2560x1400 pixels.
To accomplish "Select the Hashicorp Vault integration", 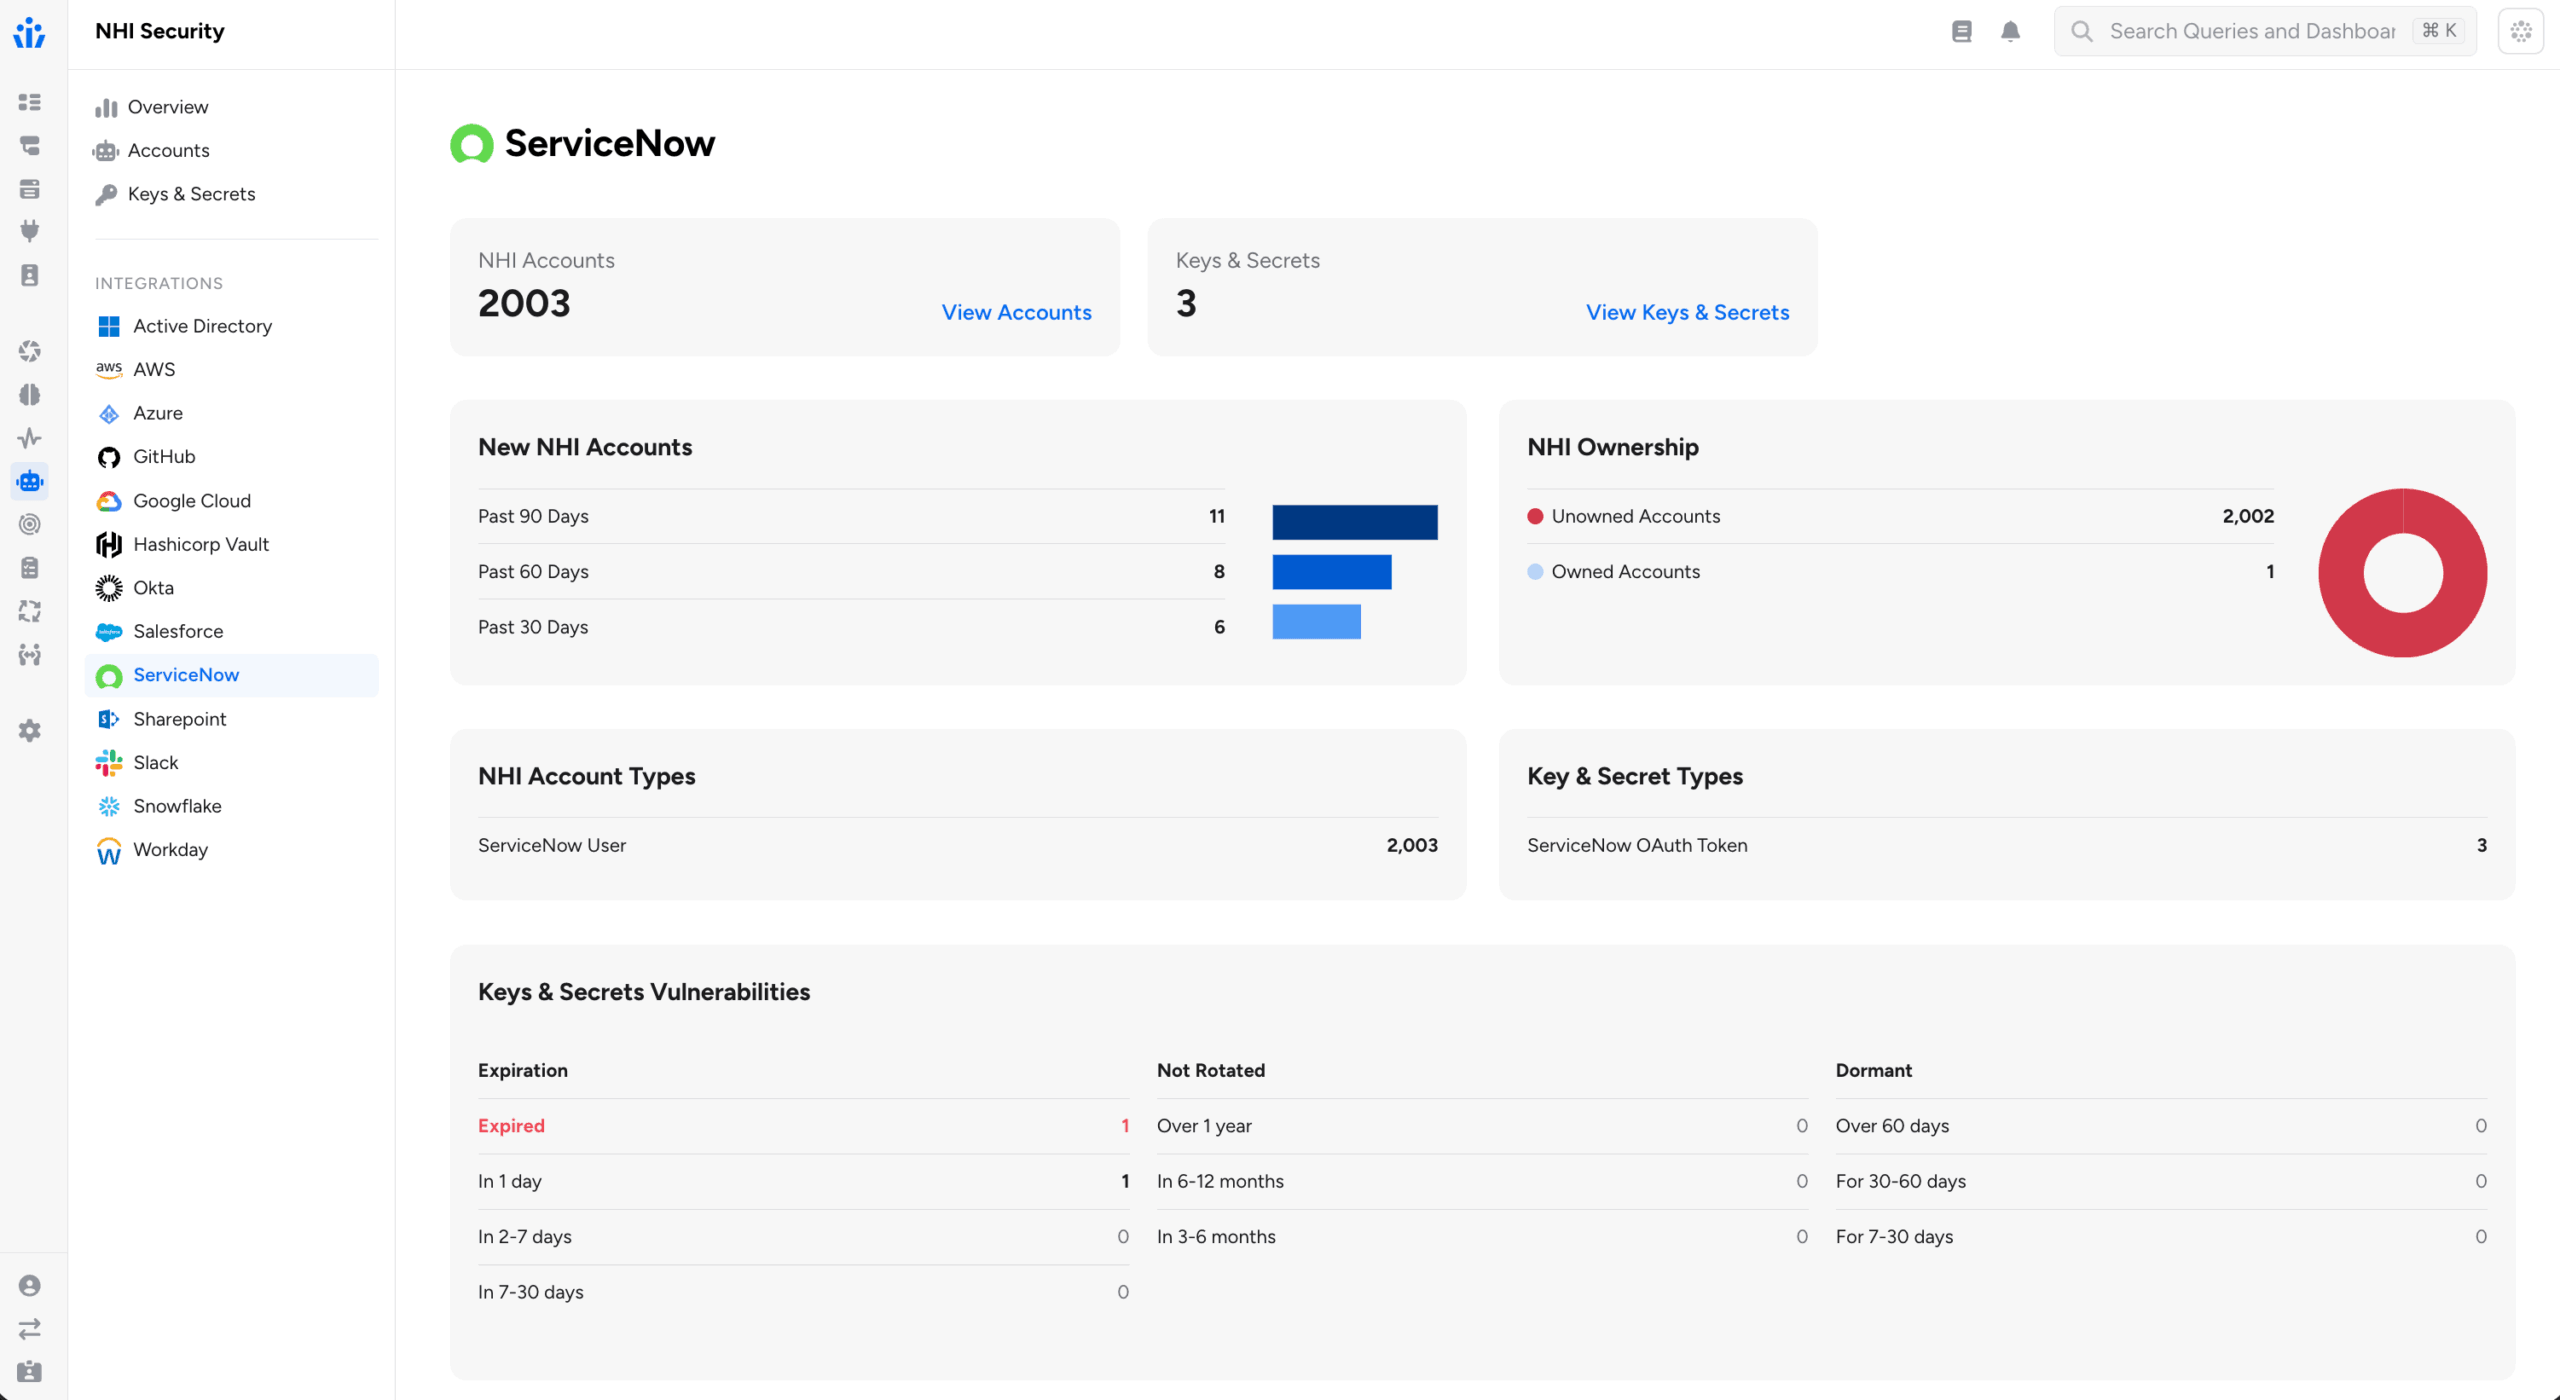I will pos(200,544).
